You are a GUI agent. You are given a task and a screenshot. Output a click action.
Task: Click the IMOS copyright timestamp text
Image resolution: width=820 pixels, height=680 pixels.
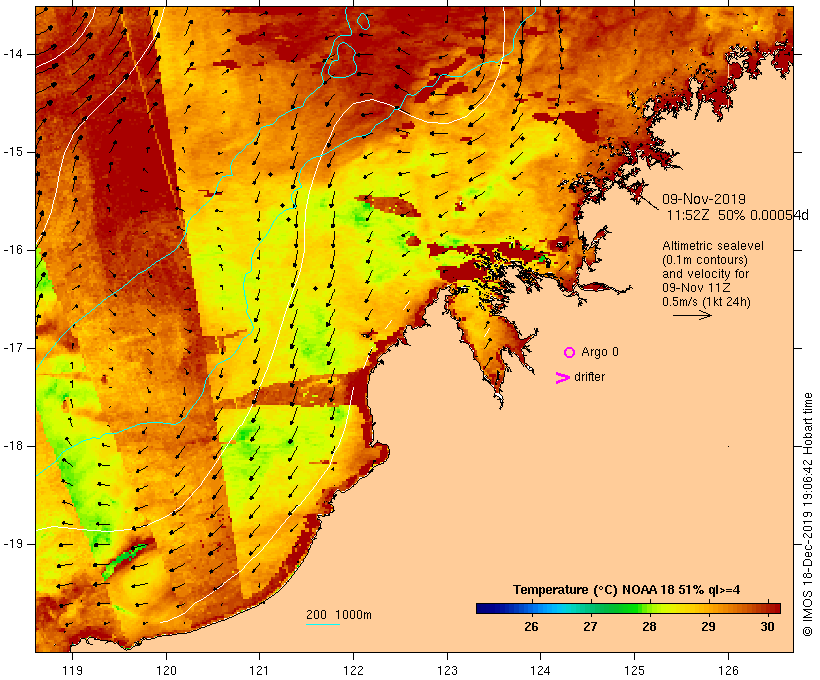pyautogui.click(x=807, y=514)
